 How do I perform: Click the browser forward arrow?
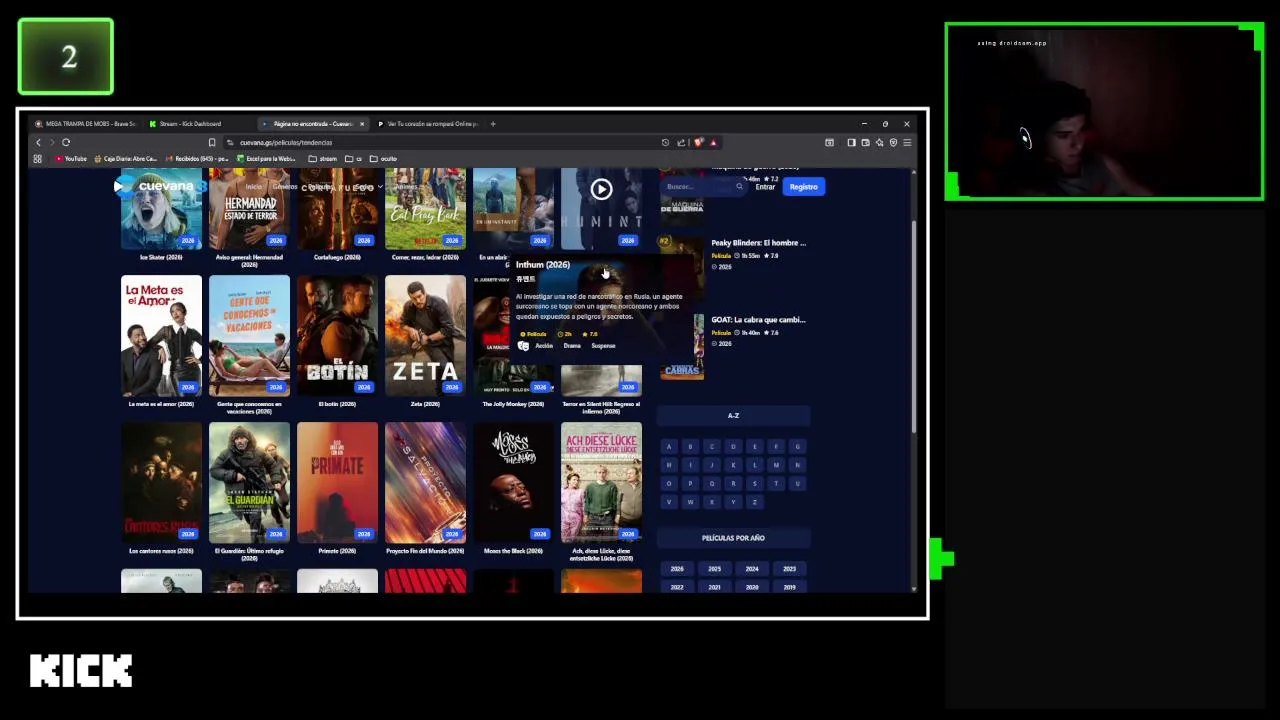(x=52, y=143)
